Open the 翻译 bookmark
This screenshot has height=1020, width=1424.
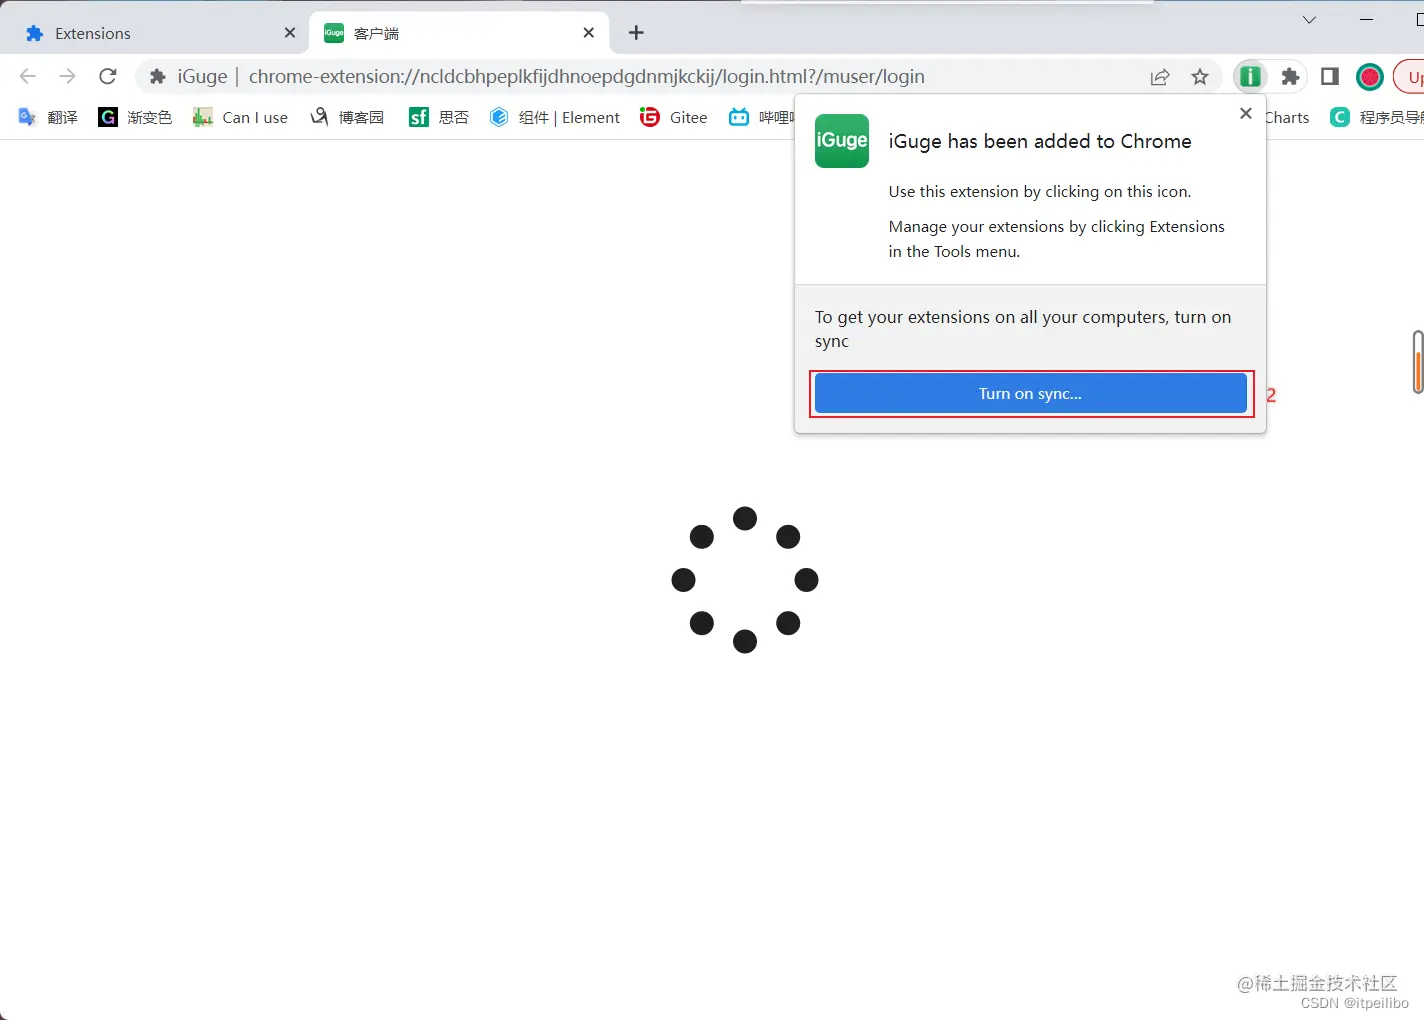tap(48, 117)
